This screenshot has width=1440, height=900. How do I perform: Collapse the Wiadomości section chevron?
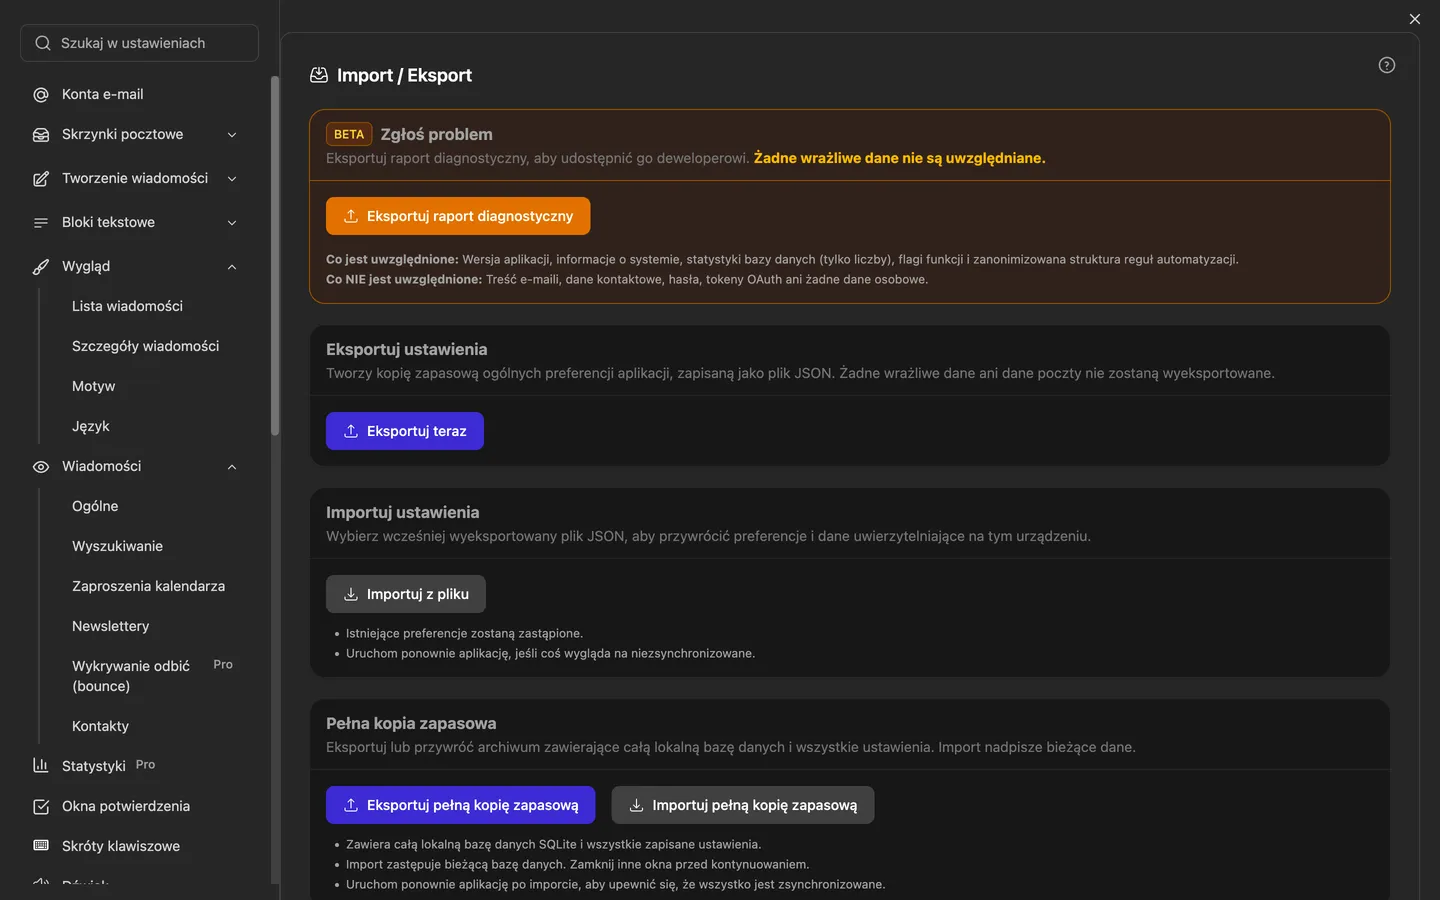[x=232, y=467]
